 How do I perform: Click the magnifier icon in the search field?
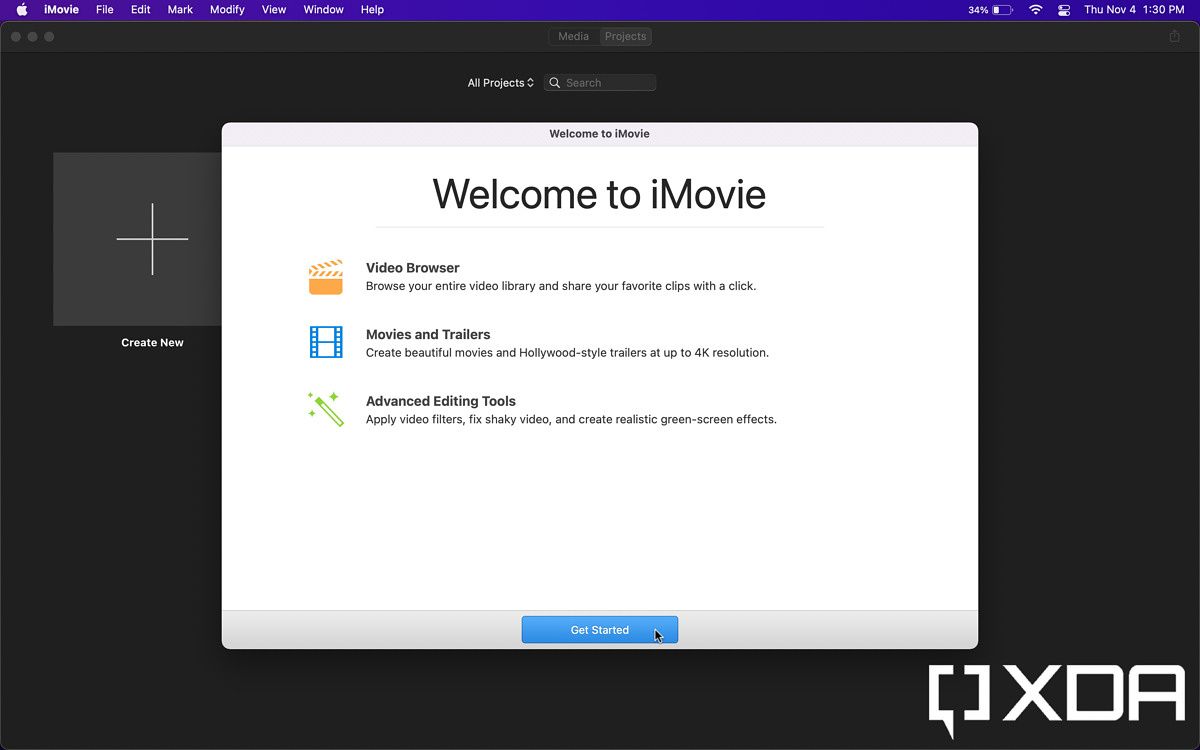554,82
